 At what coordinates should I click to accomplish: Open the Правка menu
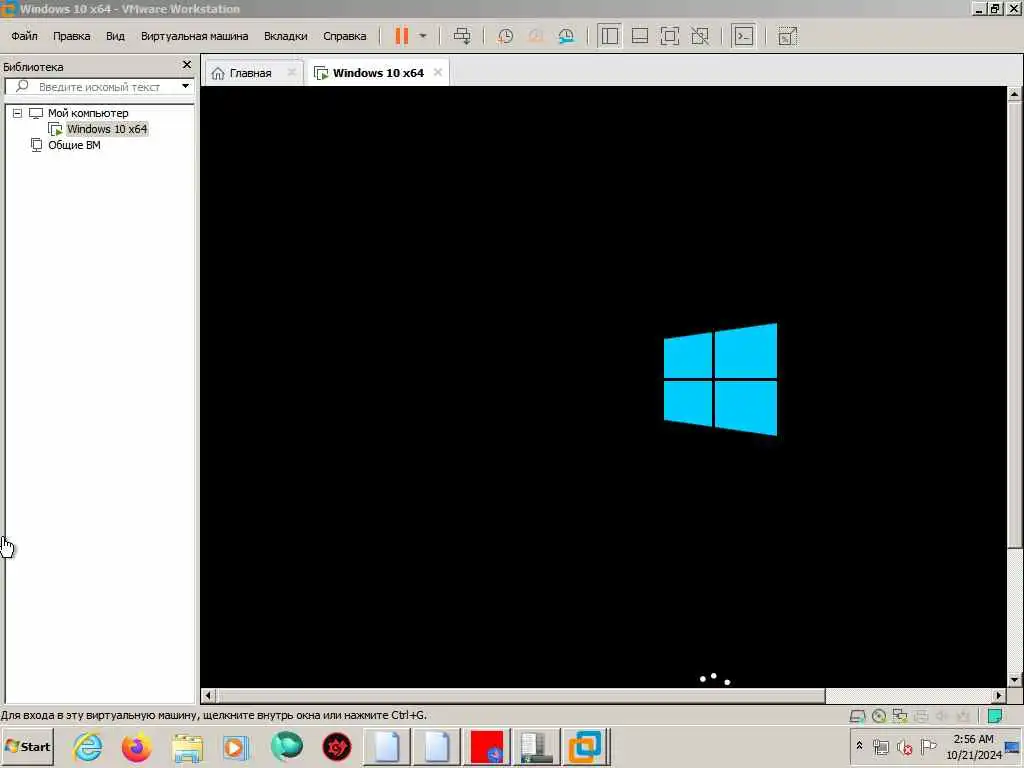pos(72,36)
